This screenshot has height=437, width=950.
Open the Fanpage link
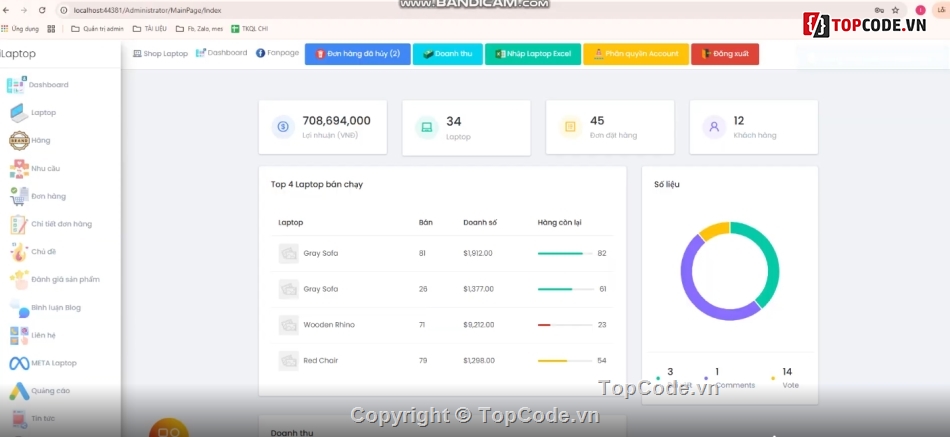tap(277, 53)
